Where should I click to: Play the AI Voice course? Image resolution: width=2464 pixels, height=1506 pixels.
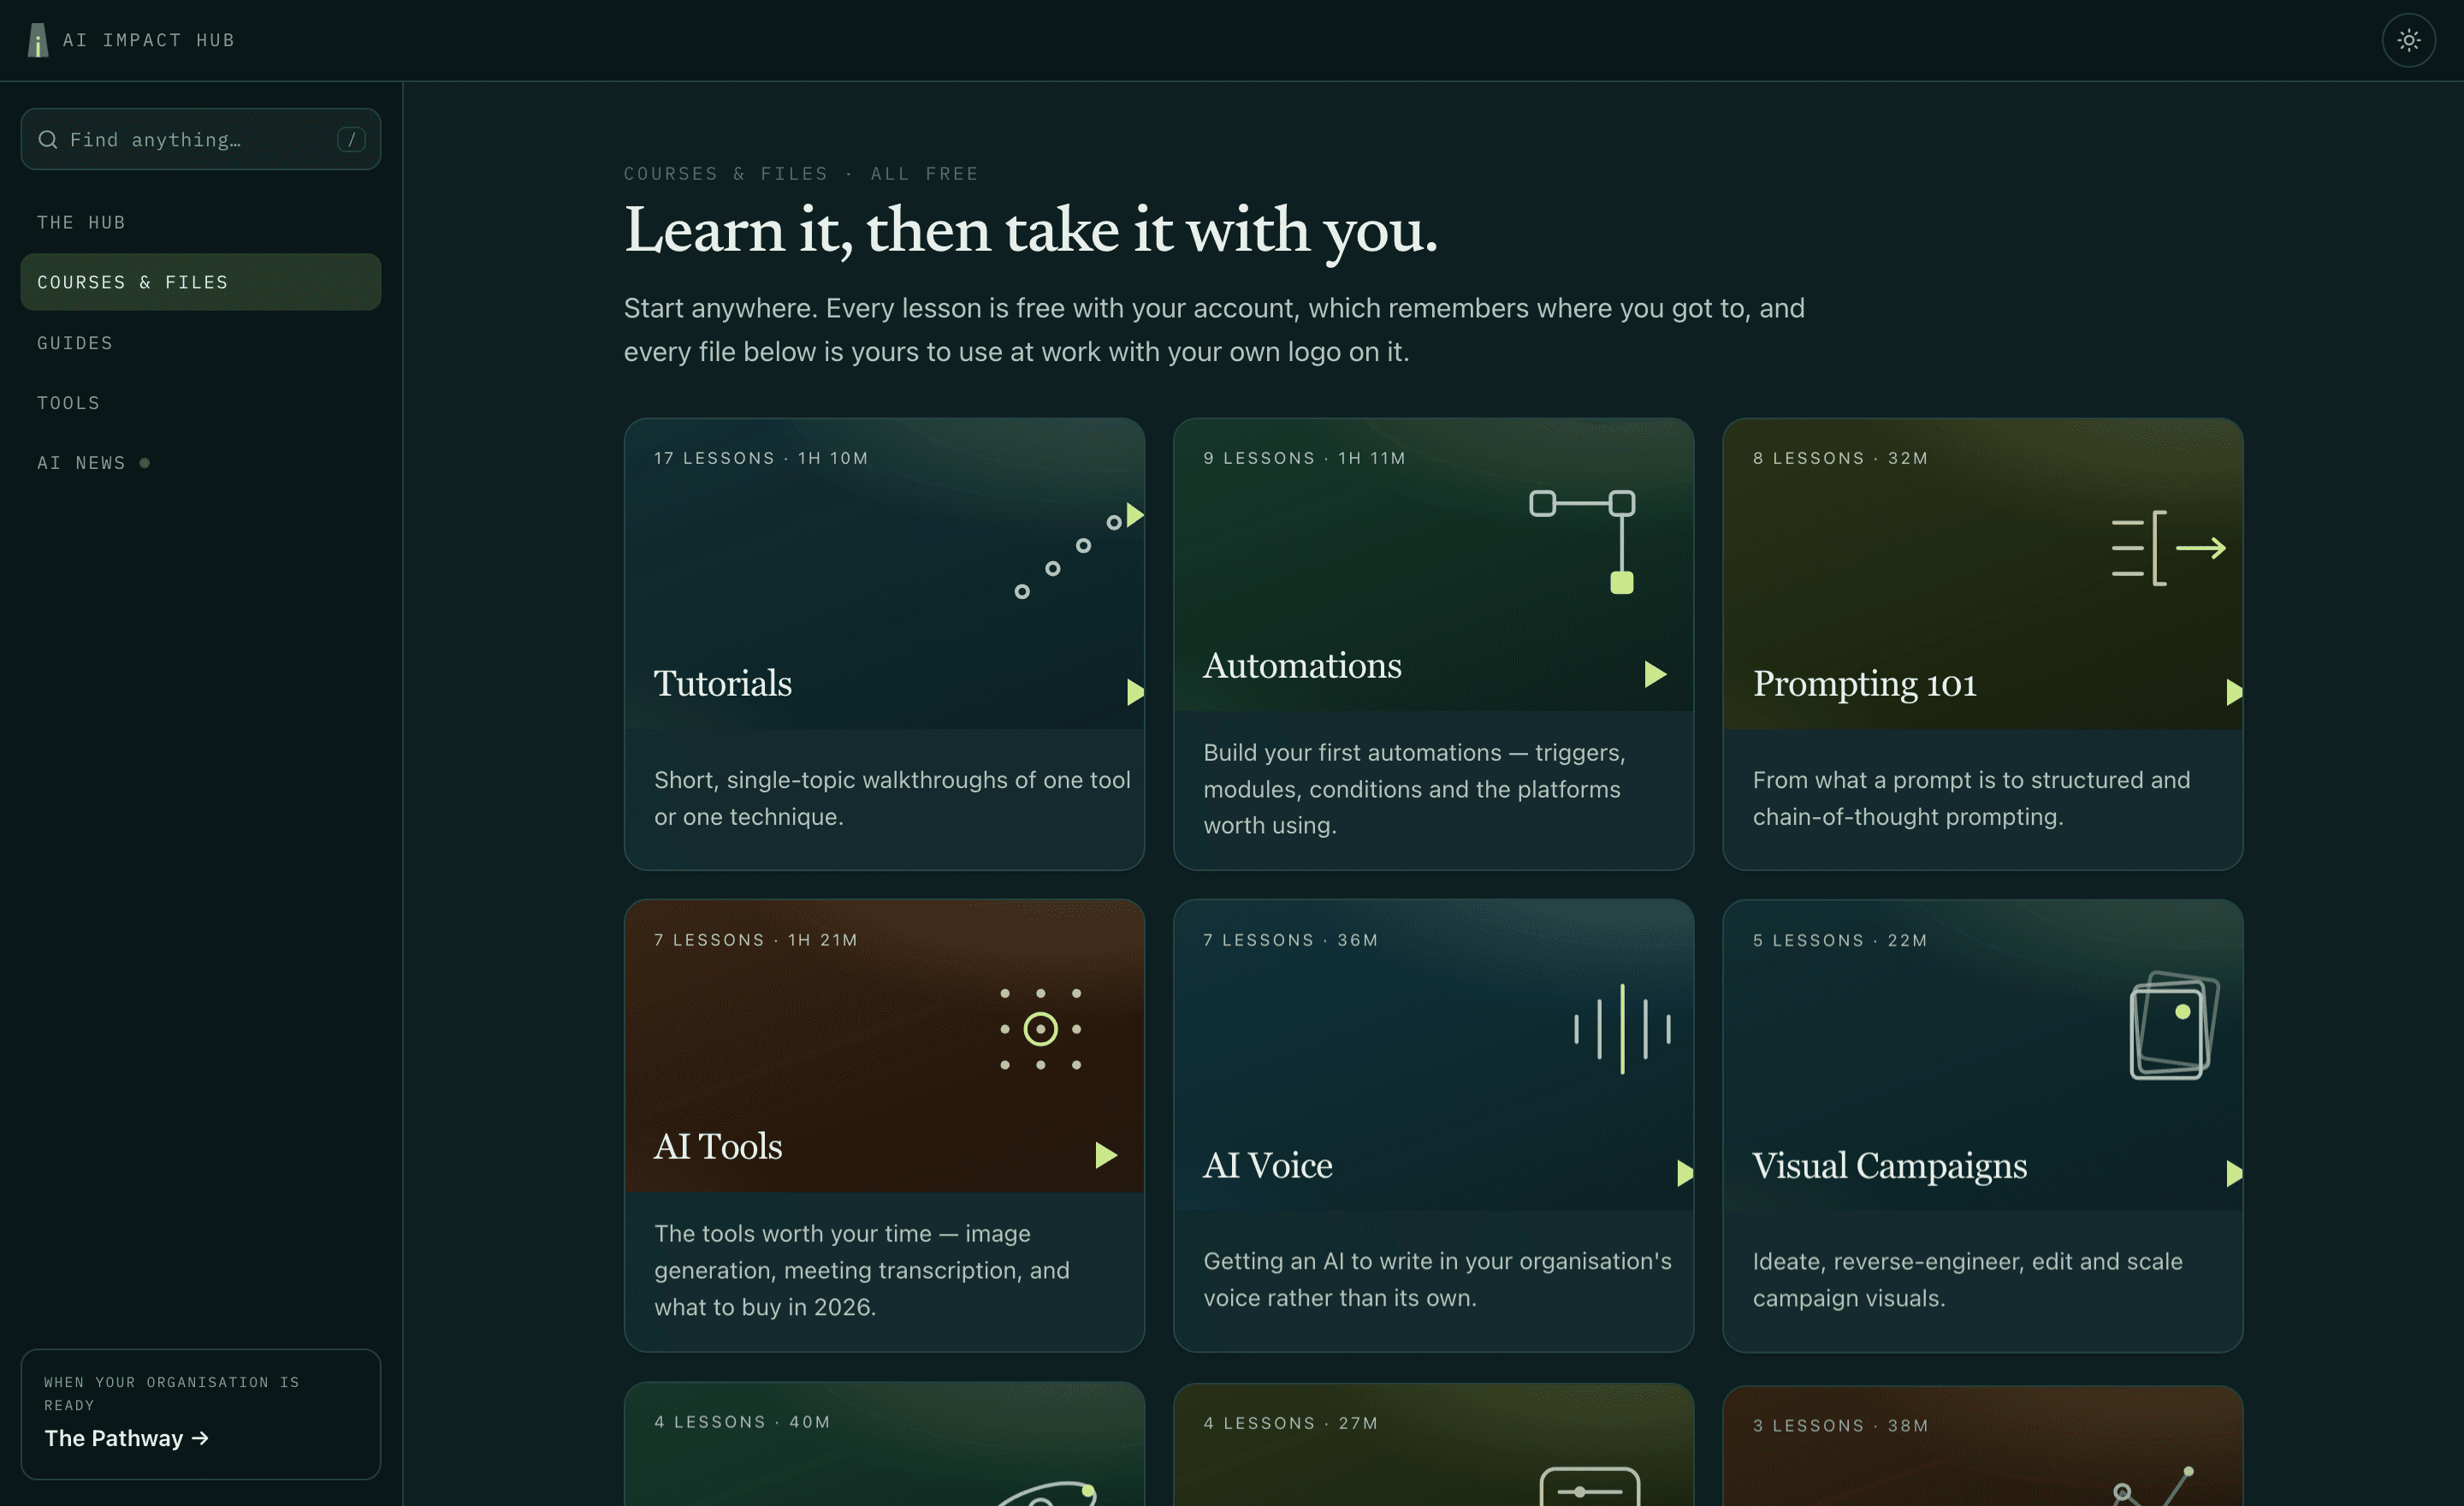pyautogui.click(x=1685, y=1173)
